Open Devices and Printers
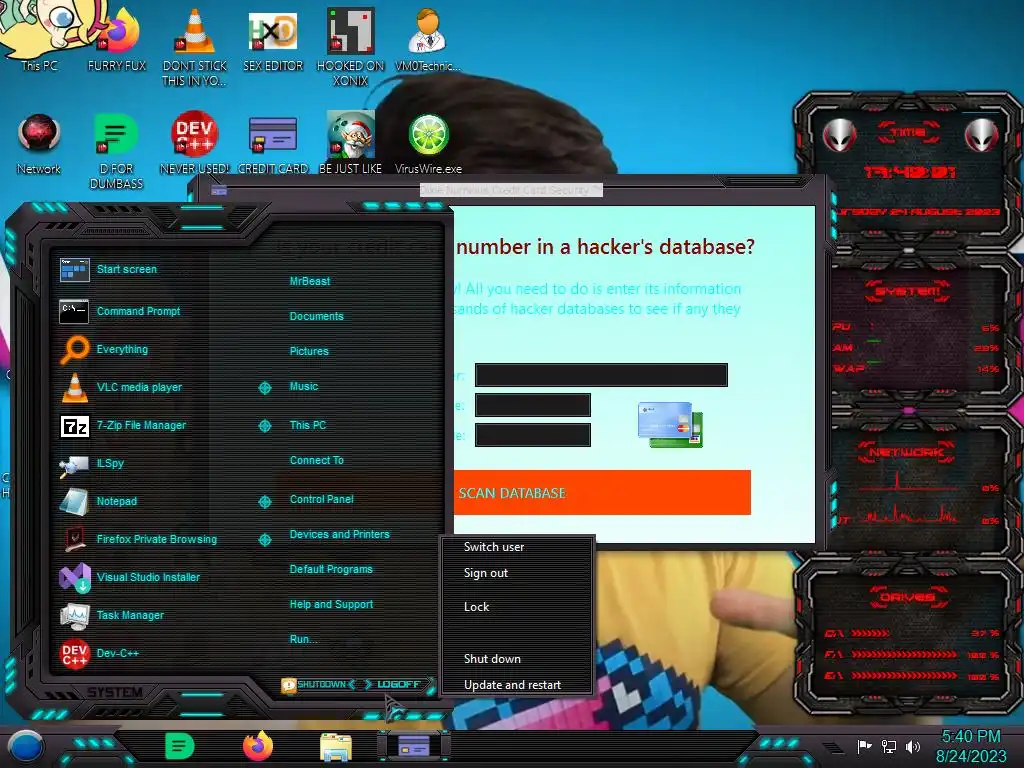This screenshot has height=768, width=1024. 339,534
